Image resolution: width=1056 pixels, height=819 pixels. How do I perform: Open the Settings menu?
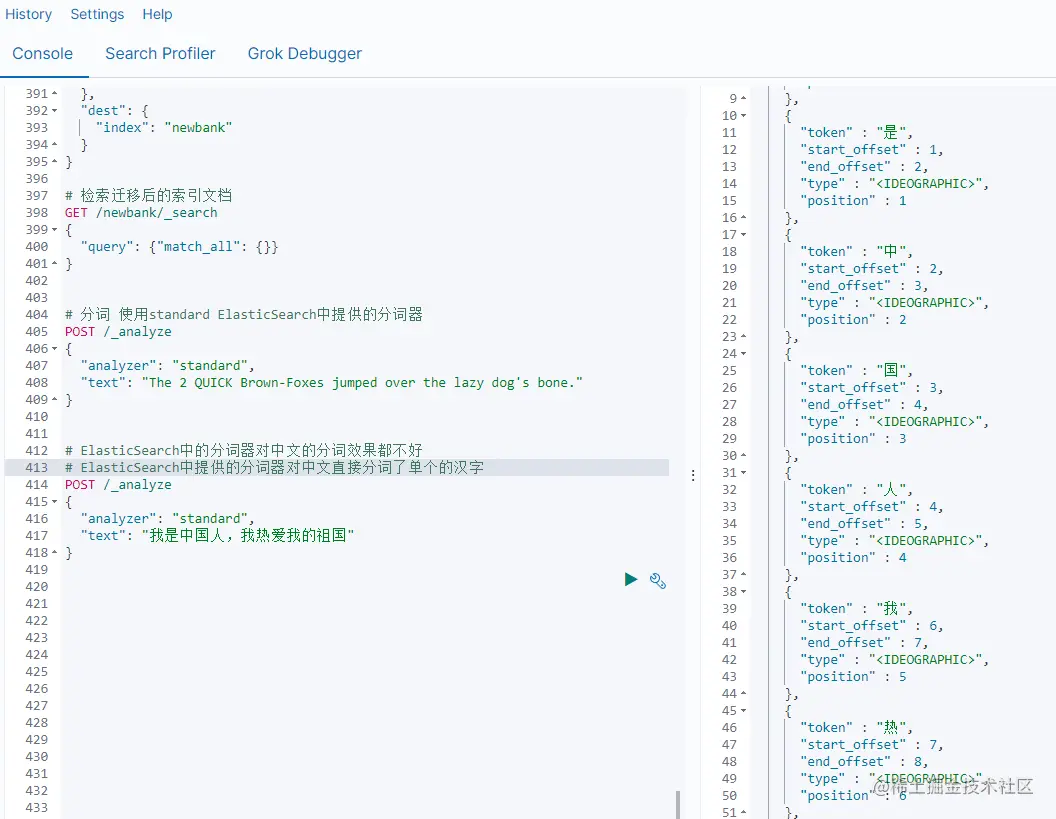coord(97,14)
